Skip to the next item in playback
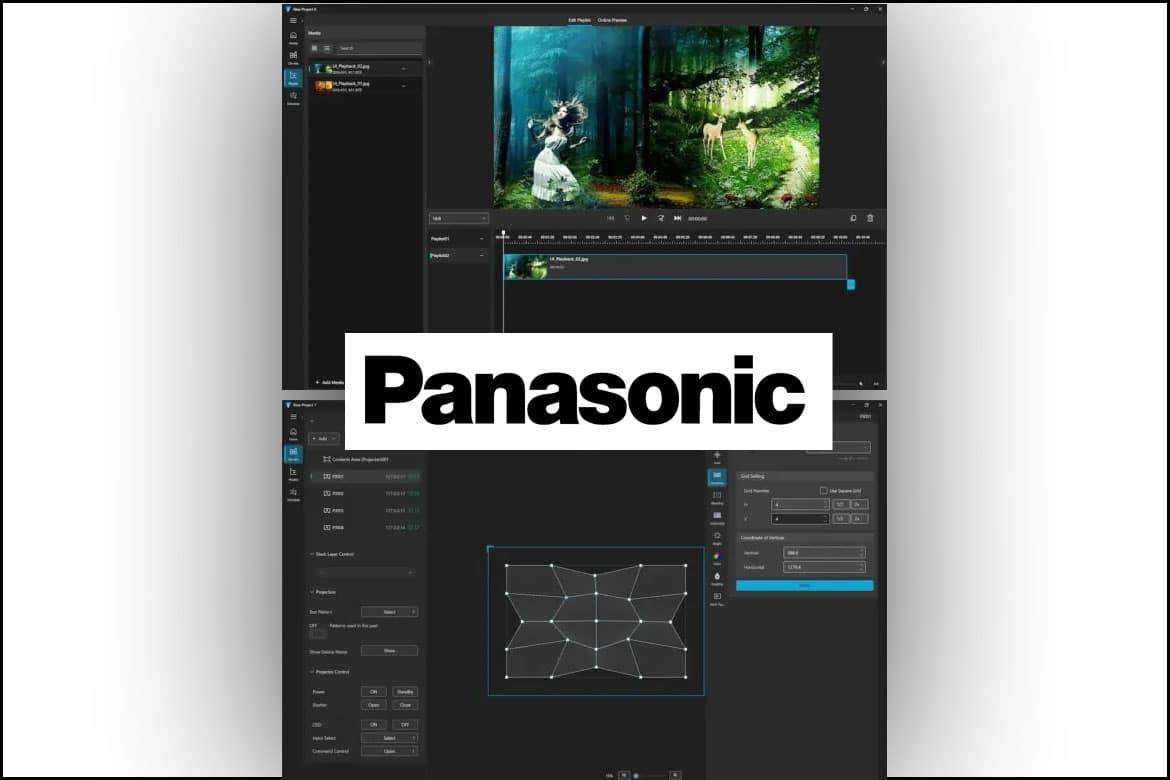Viewport: 1170px width, 780px height. pos(677,218)
